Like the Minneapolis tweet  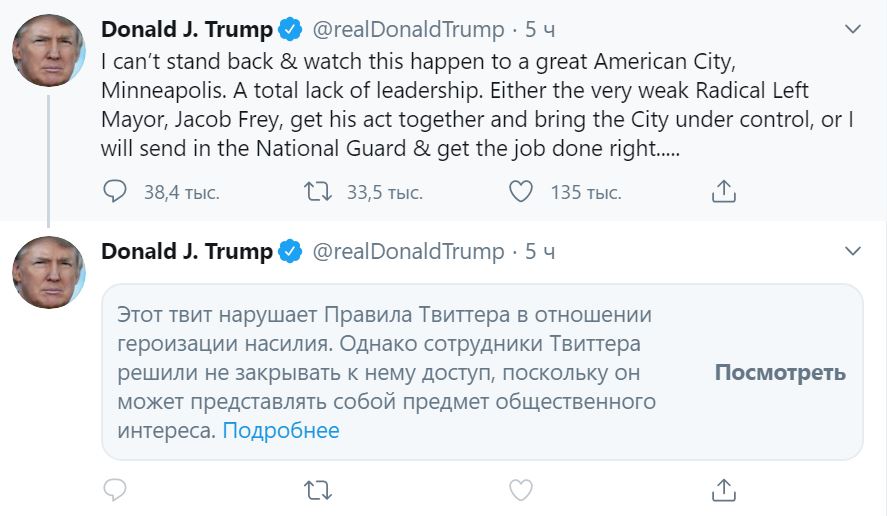pyautogui.click(x=521, y=191)
